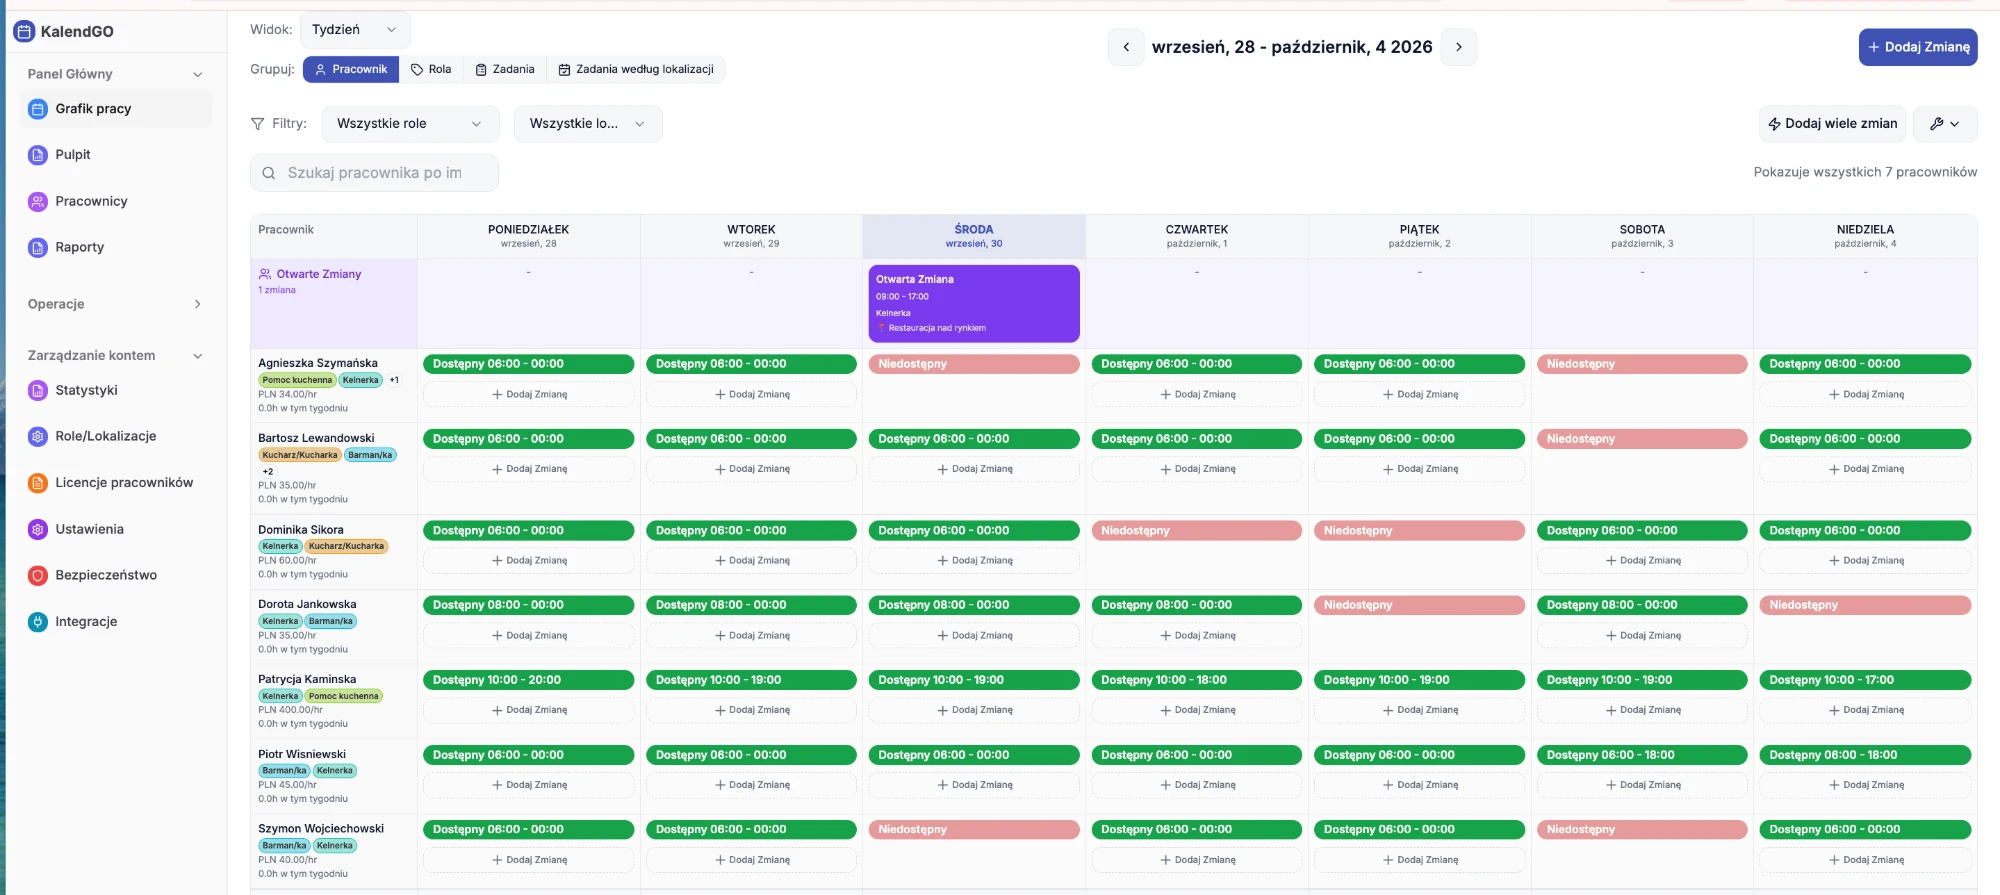Click the week range date label
The image size is (2000, 895).
coord(1292,47)
